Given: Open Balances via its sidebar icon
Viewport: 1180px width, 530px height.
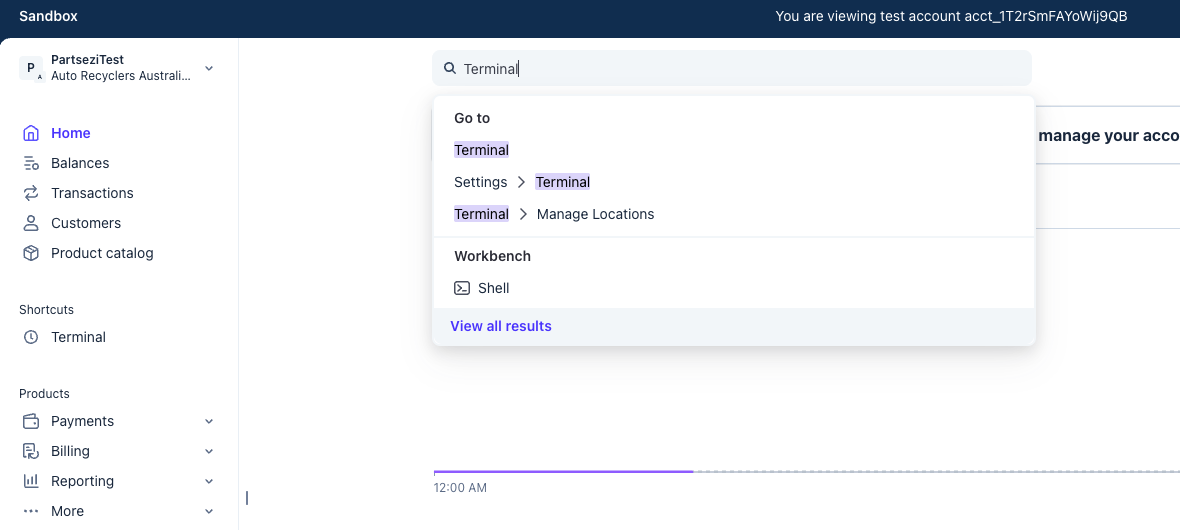Looking at the screenshot, I should tap(31, 163).
